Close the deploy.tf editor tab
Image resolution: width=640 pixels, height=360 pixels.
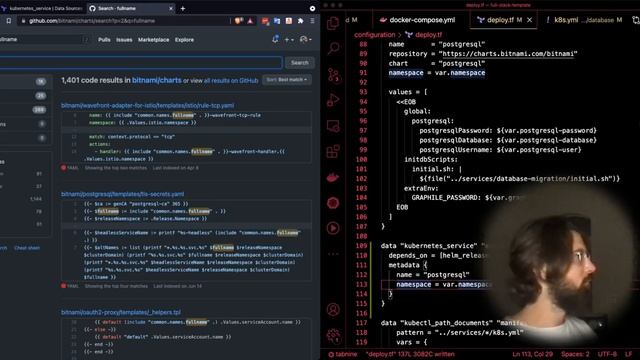[529, 20]
